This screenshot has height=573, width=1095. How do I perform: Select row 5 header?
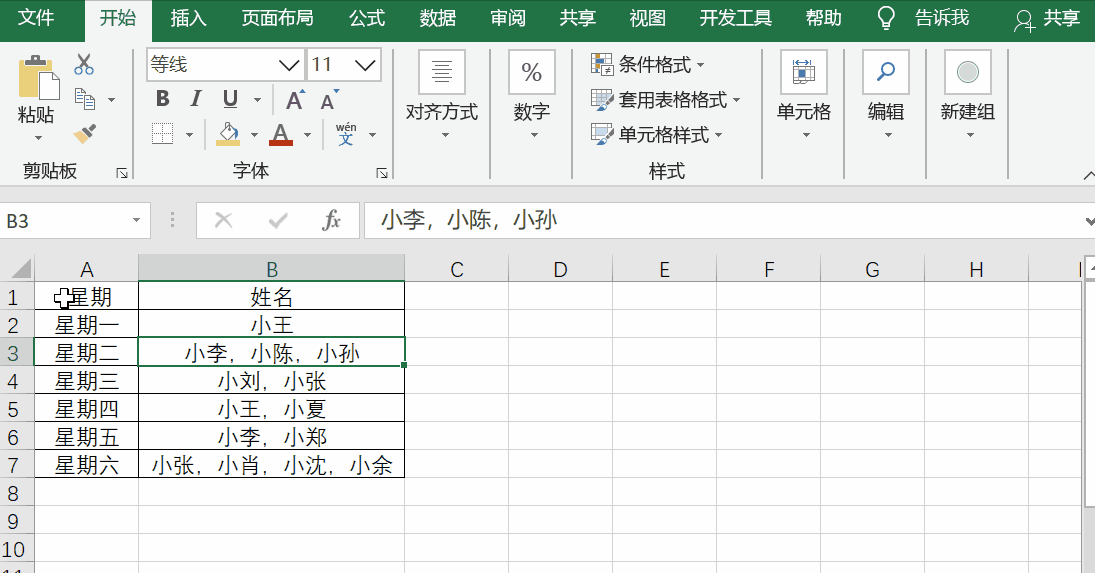(17, 408)
